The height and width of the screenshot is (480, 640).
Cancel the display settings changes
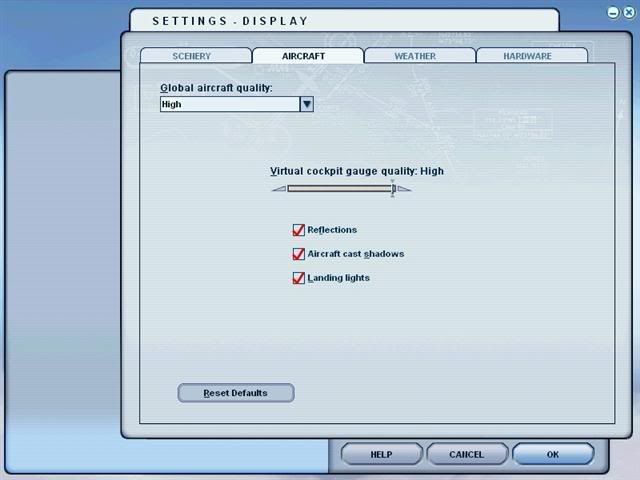pyautogui.click(x=467, y=454)
